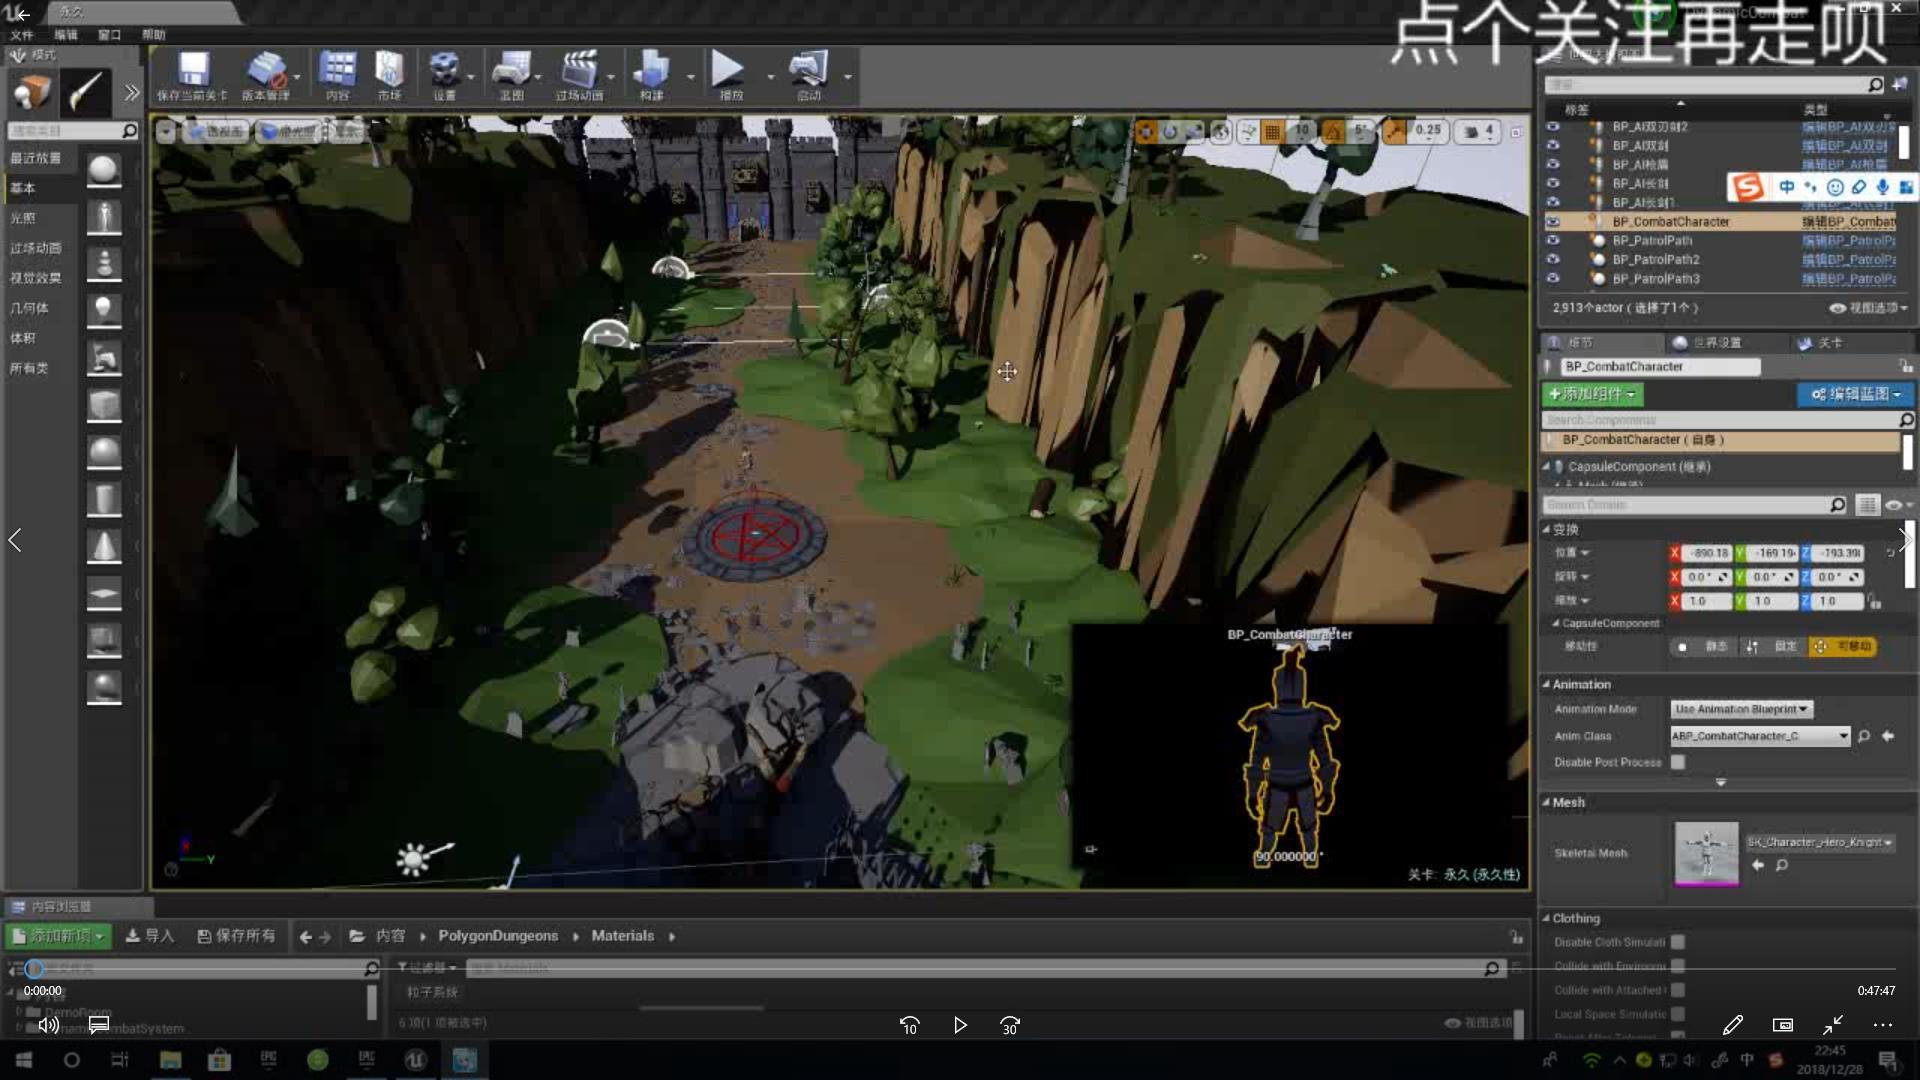Click the Sogou input method S logo
The width and height of the screenshot is (1920, 1080).
[1748, 187]
